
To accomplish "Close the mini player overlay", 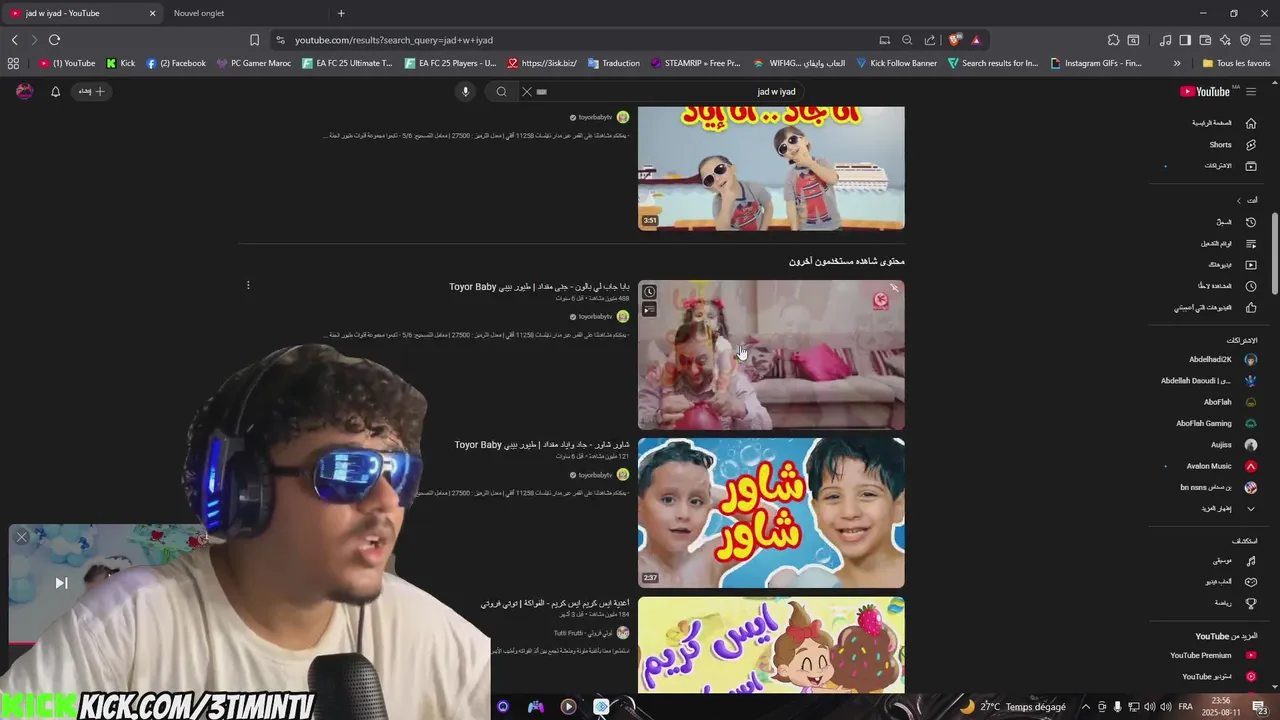I will (x=21, y=537).
